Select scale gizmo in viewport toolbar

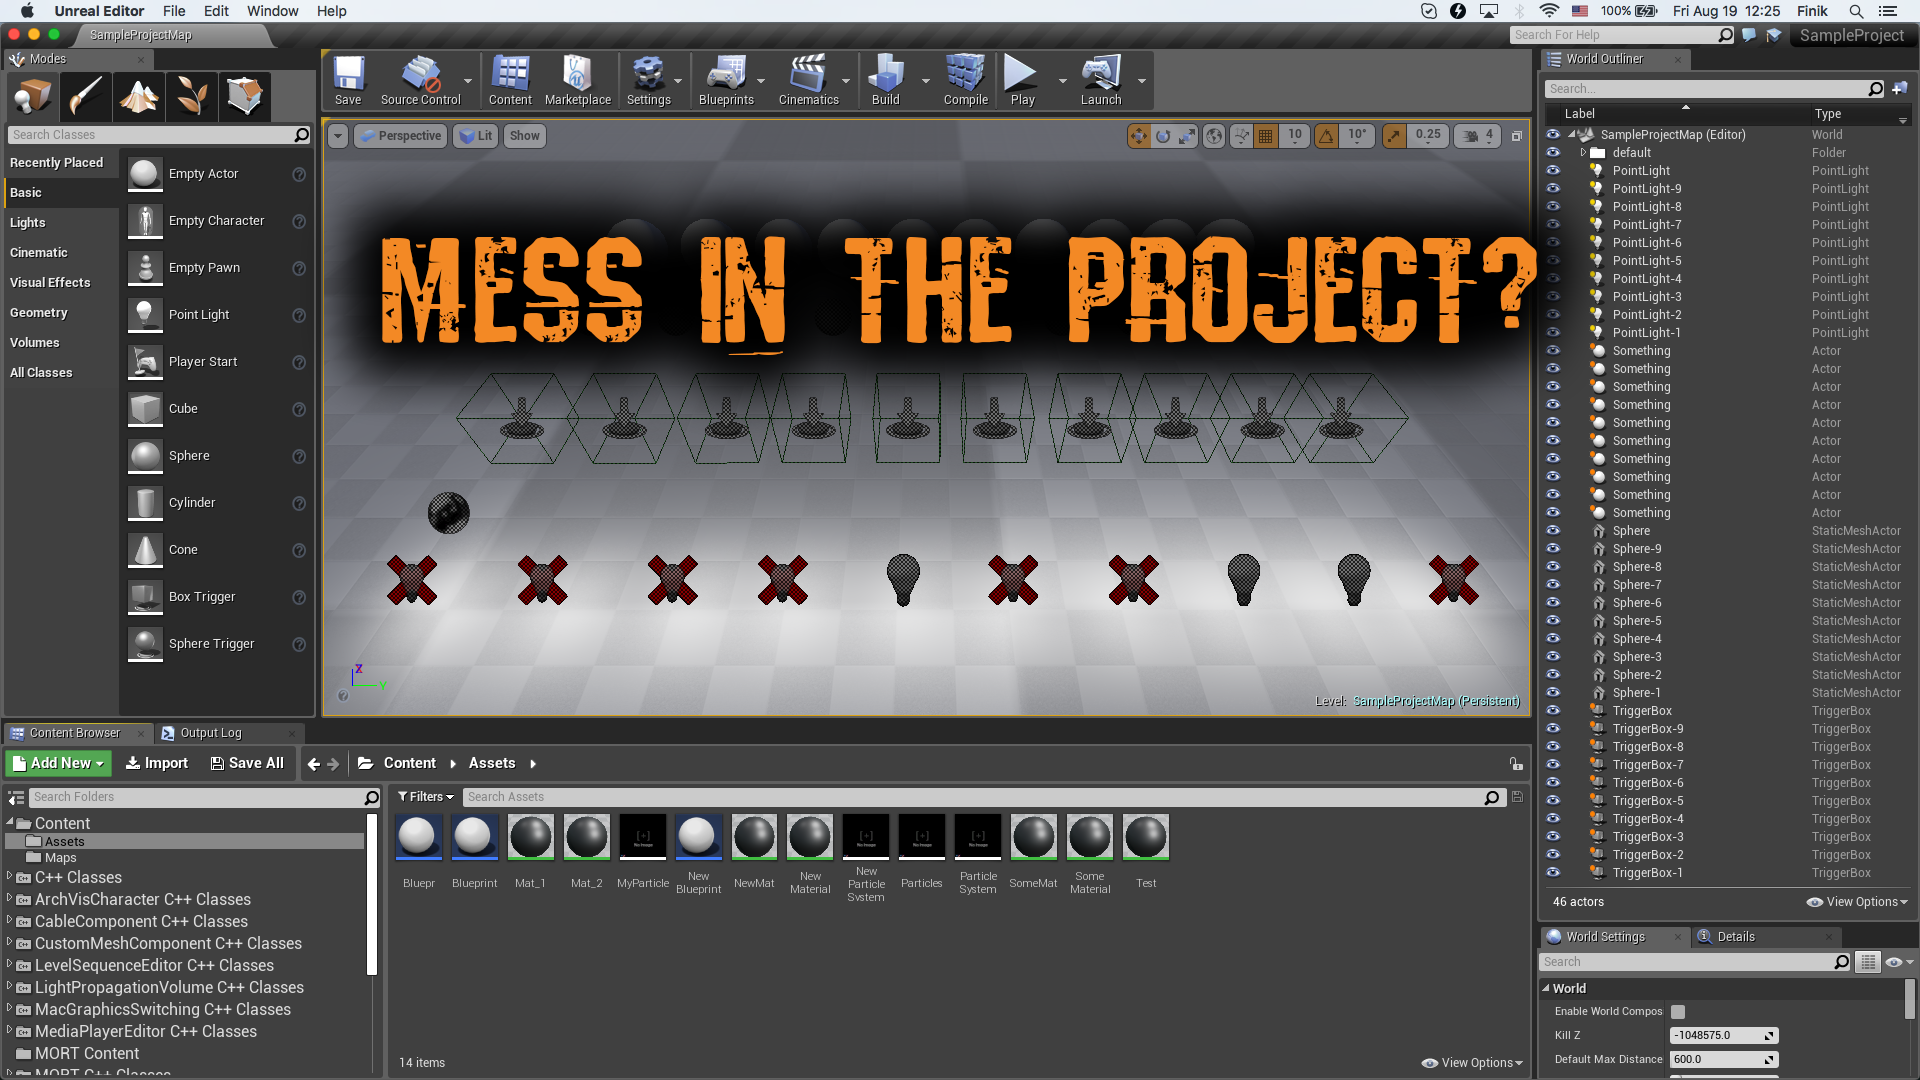pos(1187,136)
